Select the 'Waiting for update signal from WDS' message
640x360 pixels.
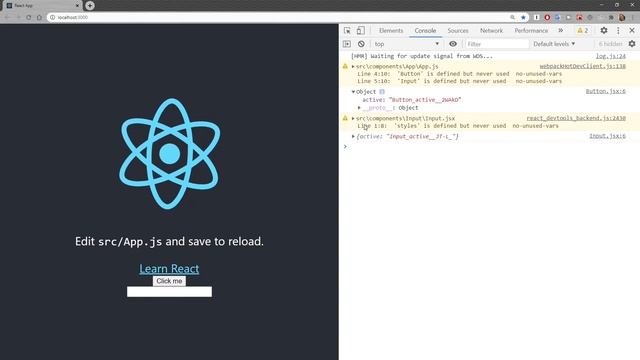422,56
